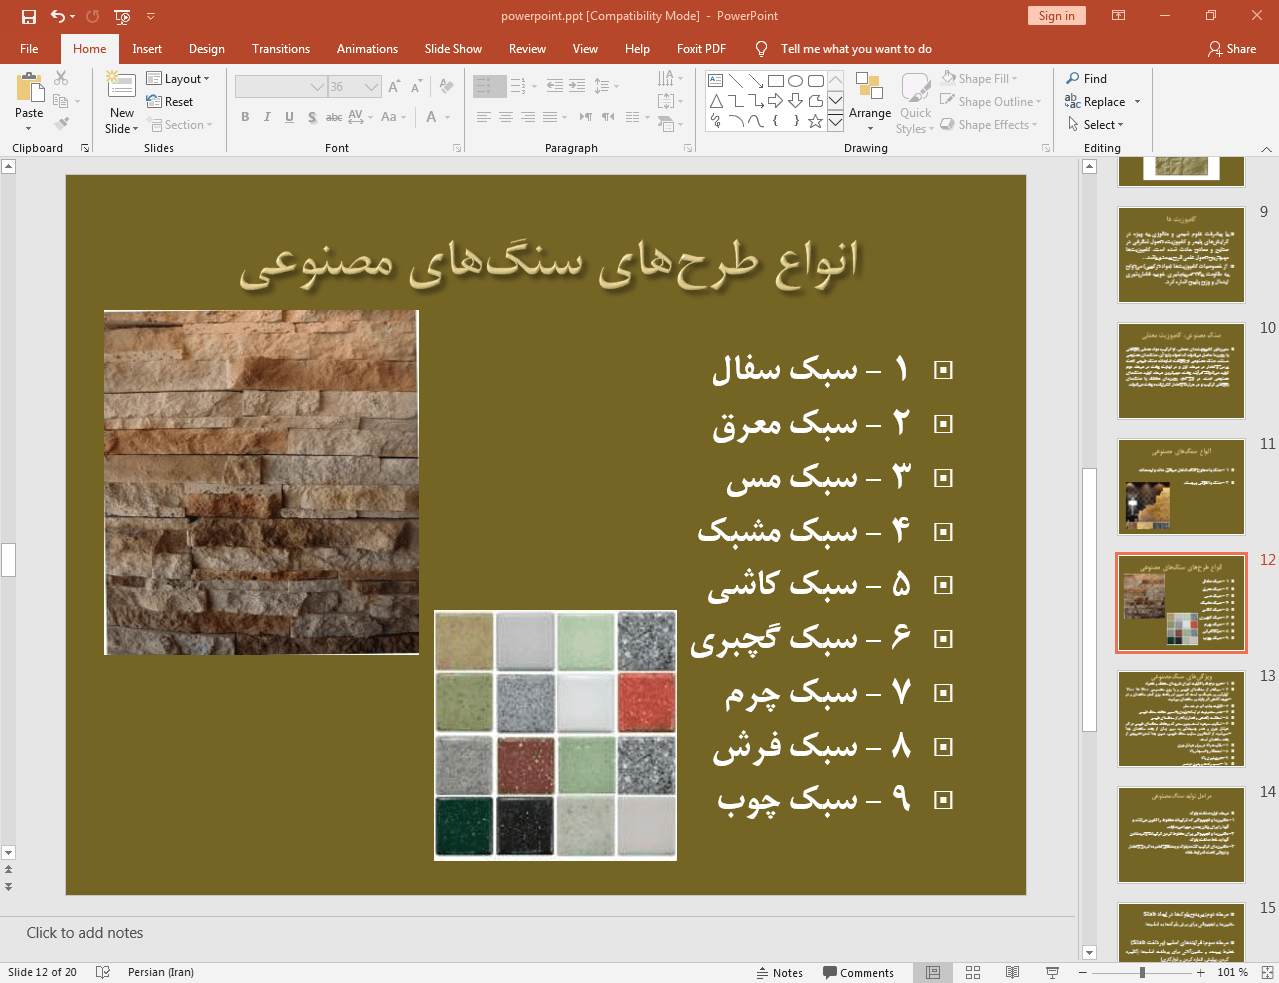Click the Persian (Iran) language indicator
This screenshot has height=983, width=1279.
click(x=161, y=973)
